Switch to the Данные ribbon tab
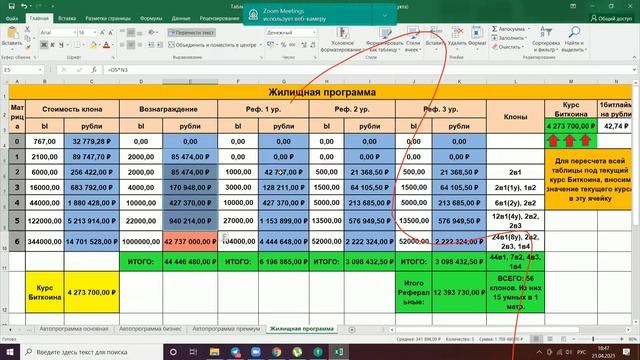 tap(181, 18)
